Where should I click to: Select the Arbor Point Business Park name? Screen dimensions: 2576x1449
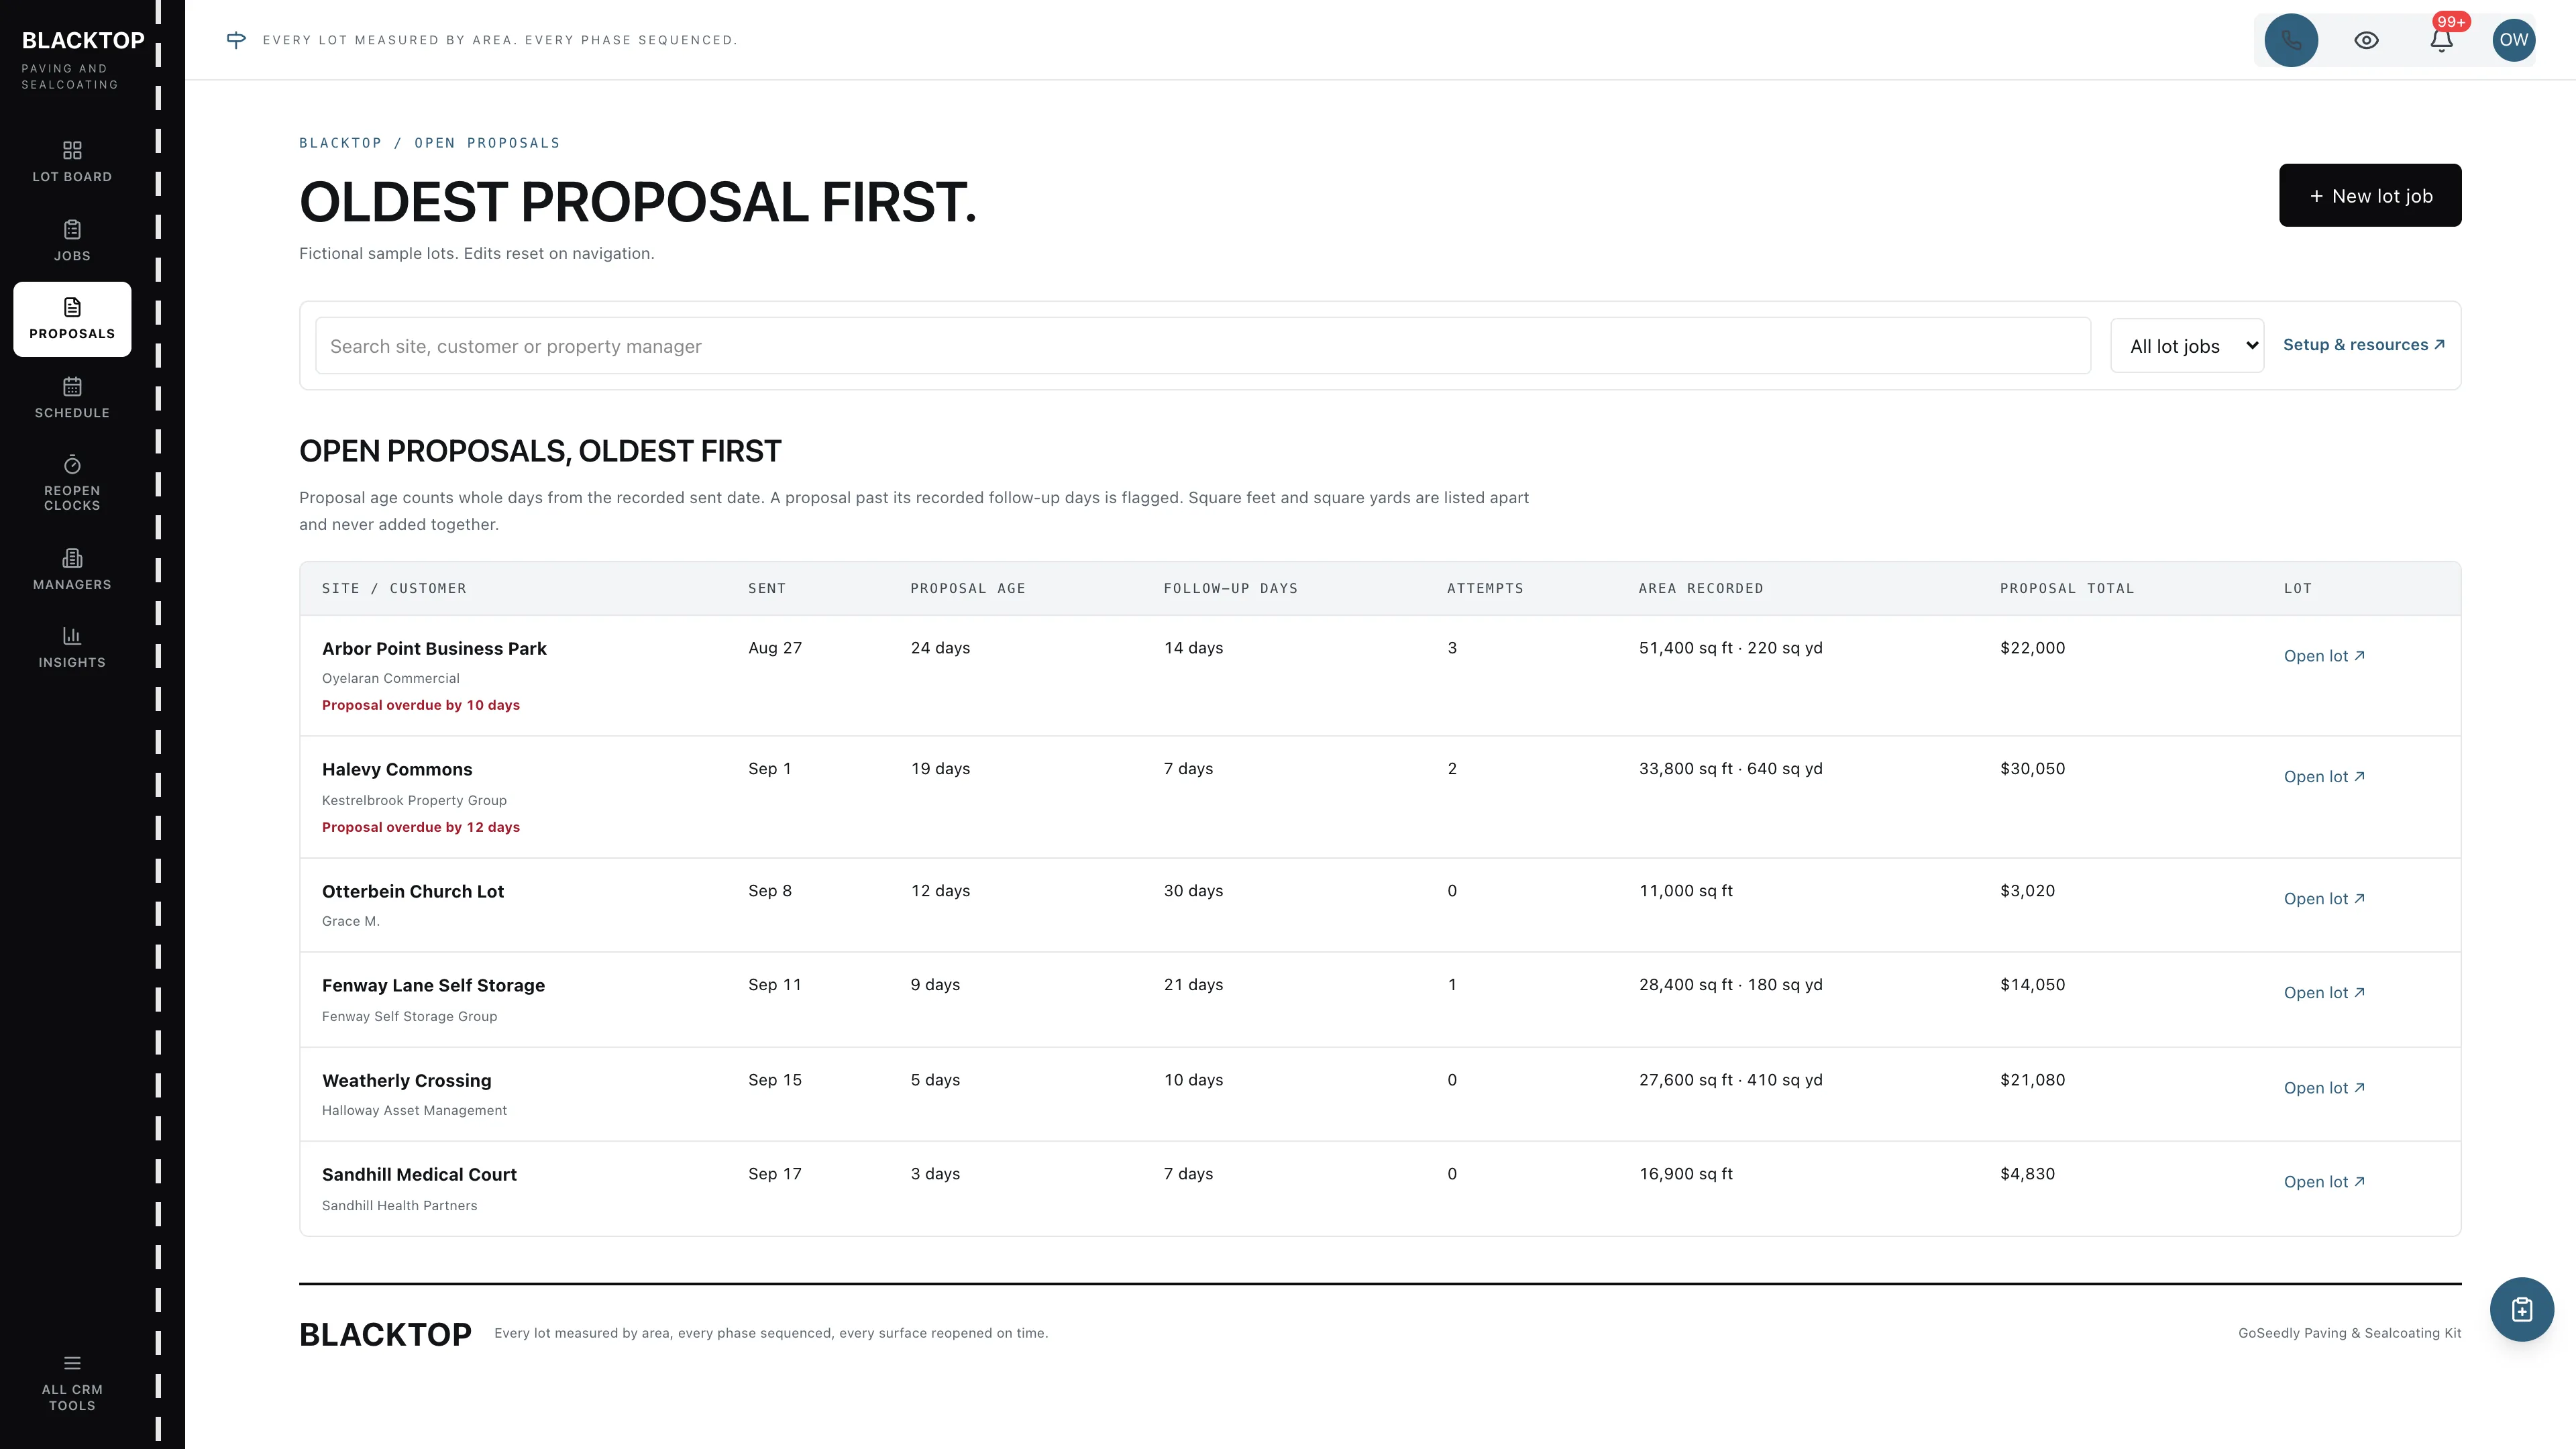tap(434, 649)
